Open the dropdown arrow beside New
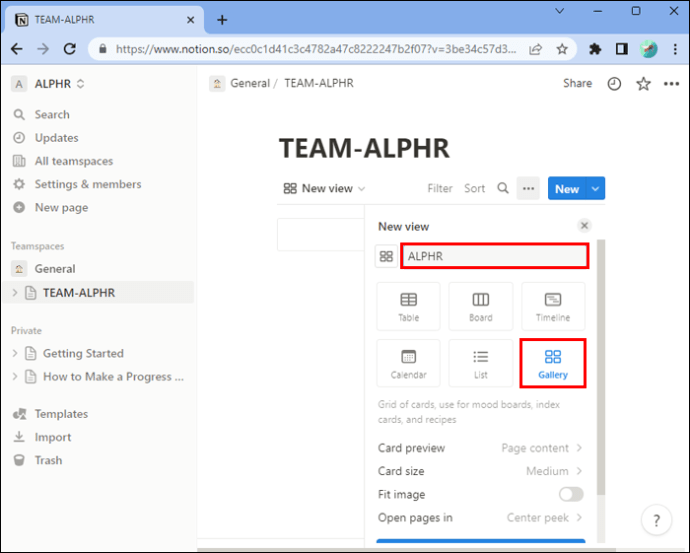690x553 pixels. [x=595, y=189]
